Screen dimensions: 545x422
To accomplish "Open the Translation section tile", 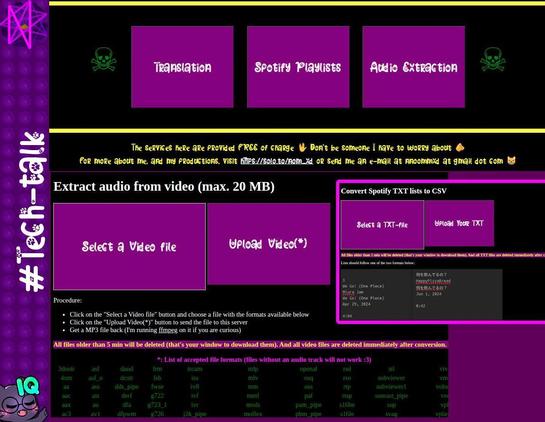I will click(182, 67).
